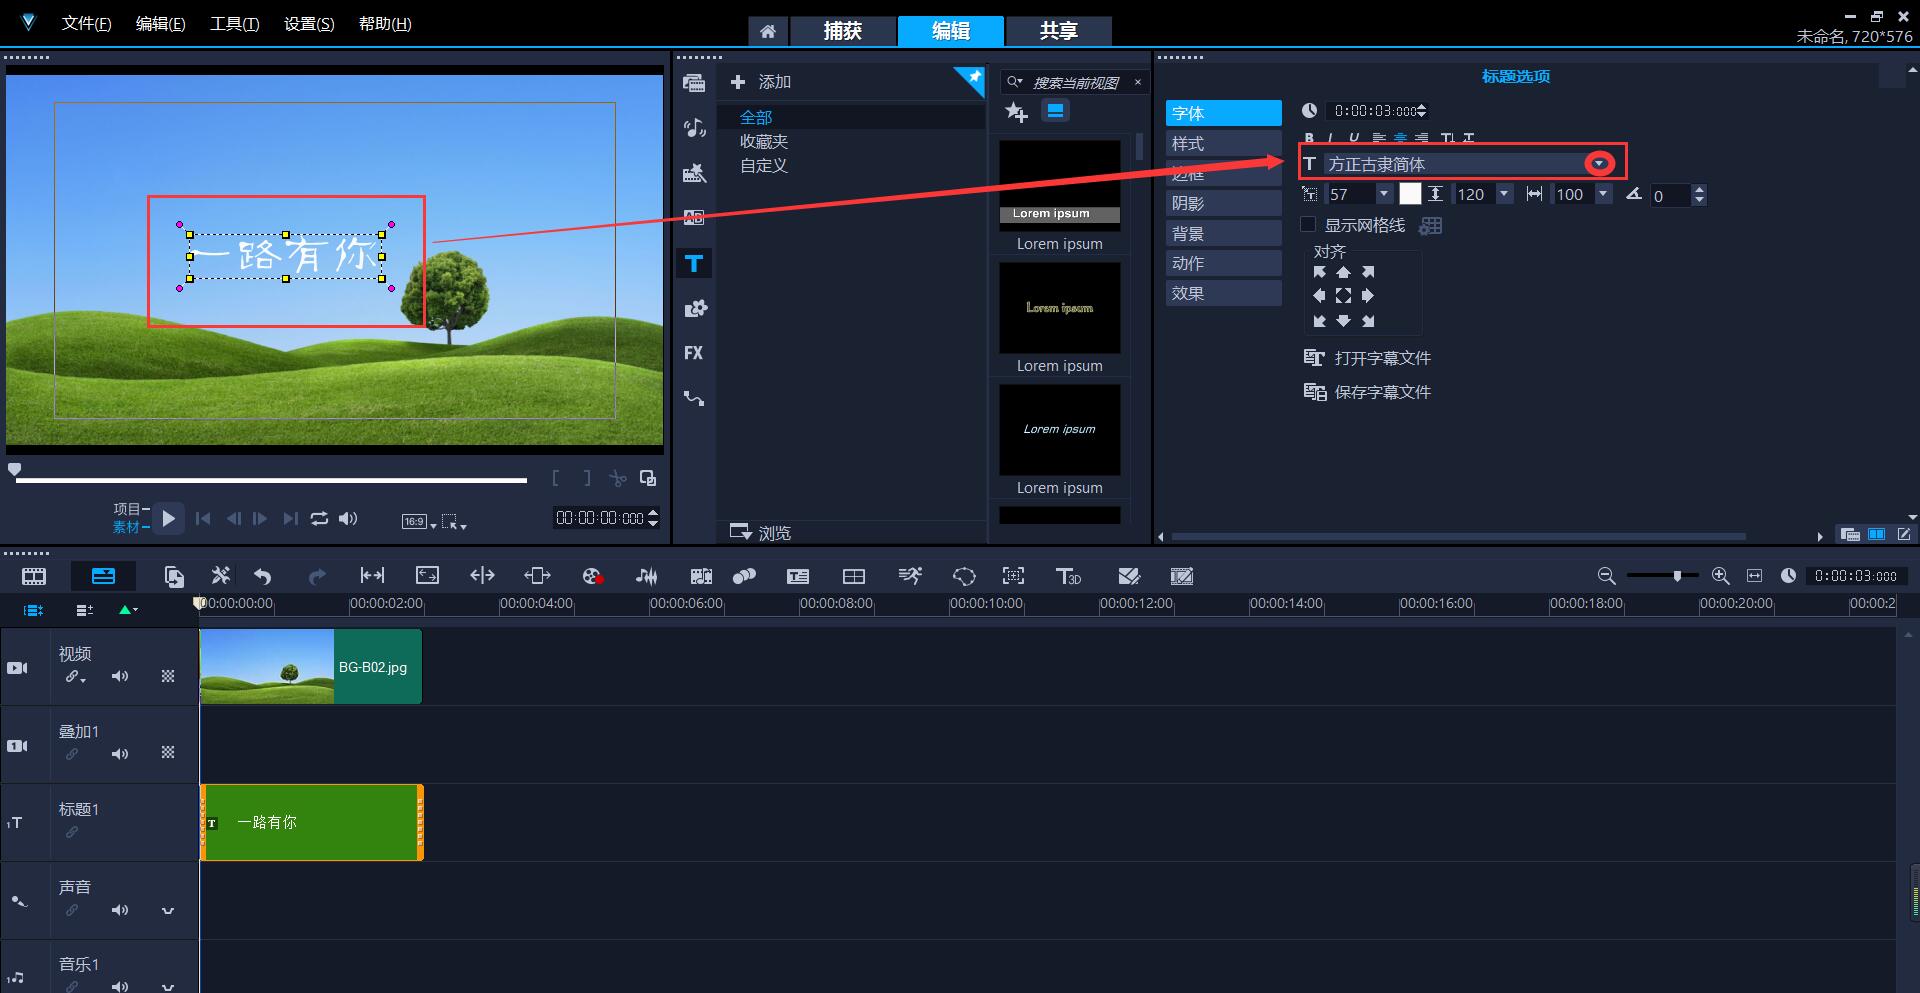Image resolution: width=1920 pixels, height=993 pixels.
Task: Open the 3D title editor icon
Action: (1068, 576)
